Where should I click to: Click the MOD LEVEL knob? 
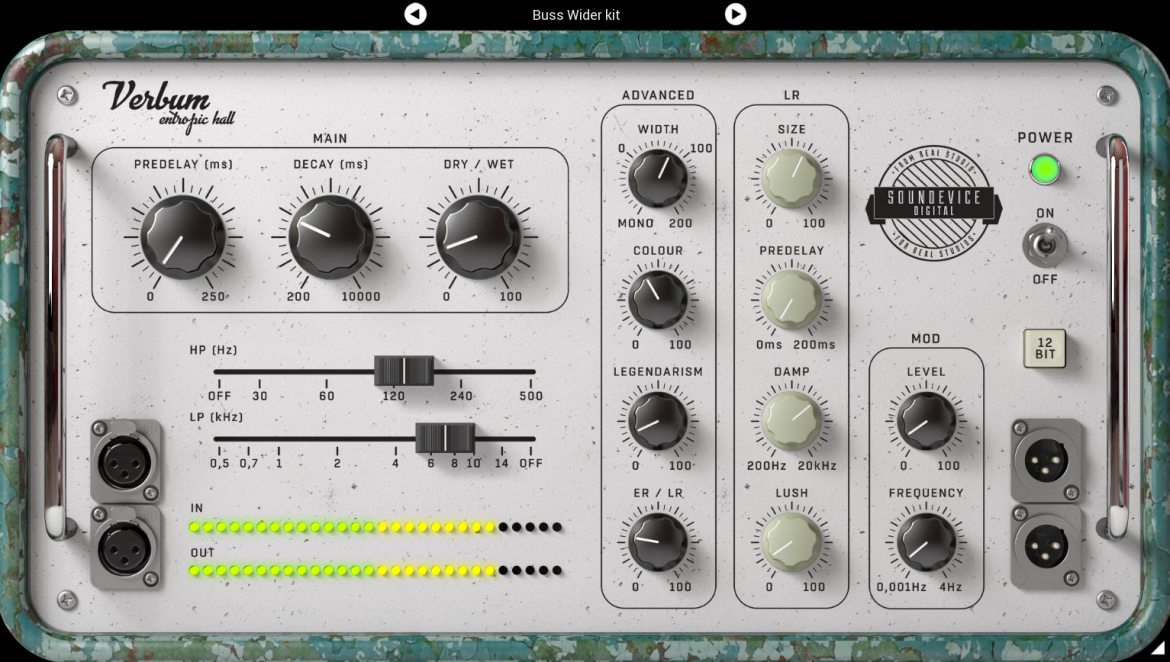[x=926, y=421]
